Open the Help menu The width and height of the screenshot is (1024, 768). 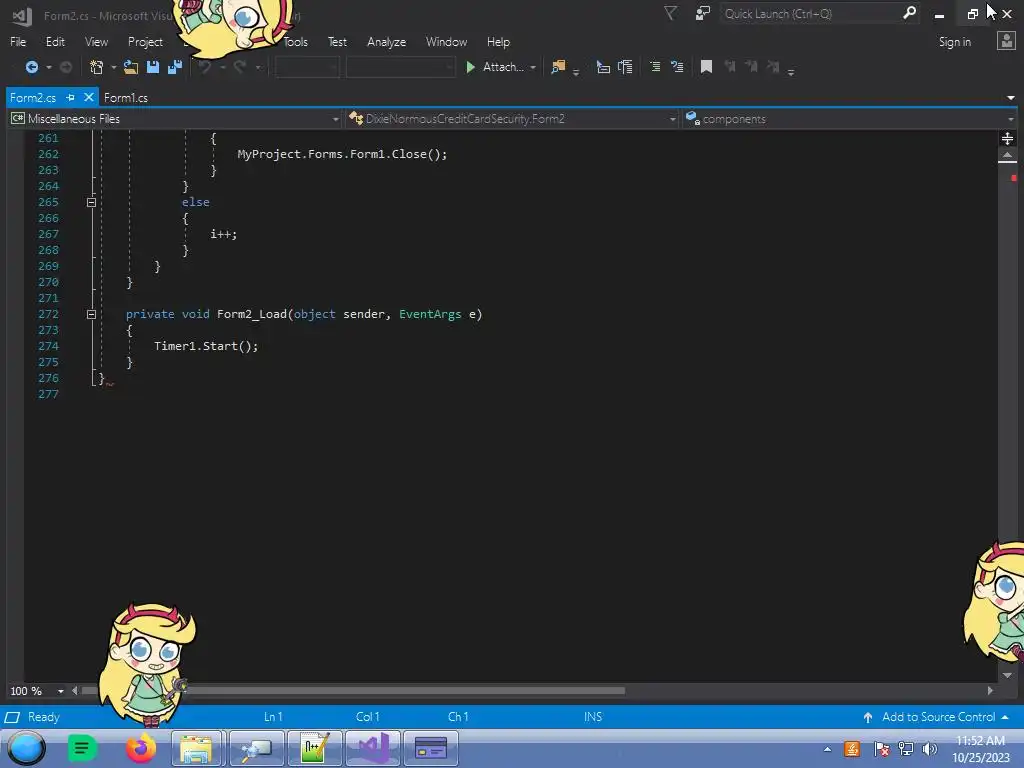click(498, 42)
